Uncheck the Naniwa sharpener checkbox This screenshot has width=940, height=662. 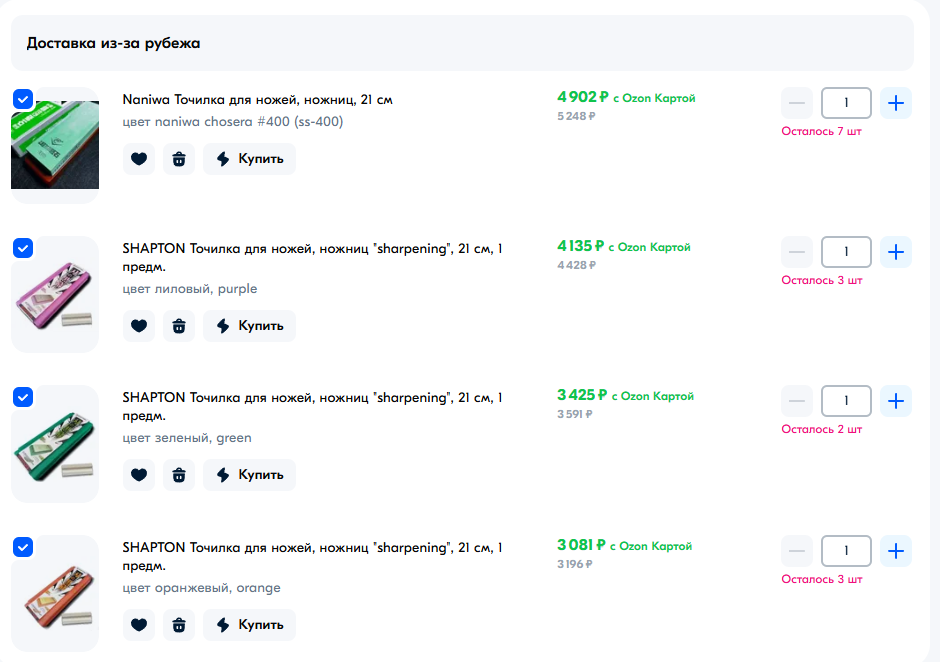pyautogui.click(x=23, y=99)
